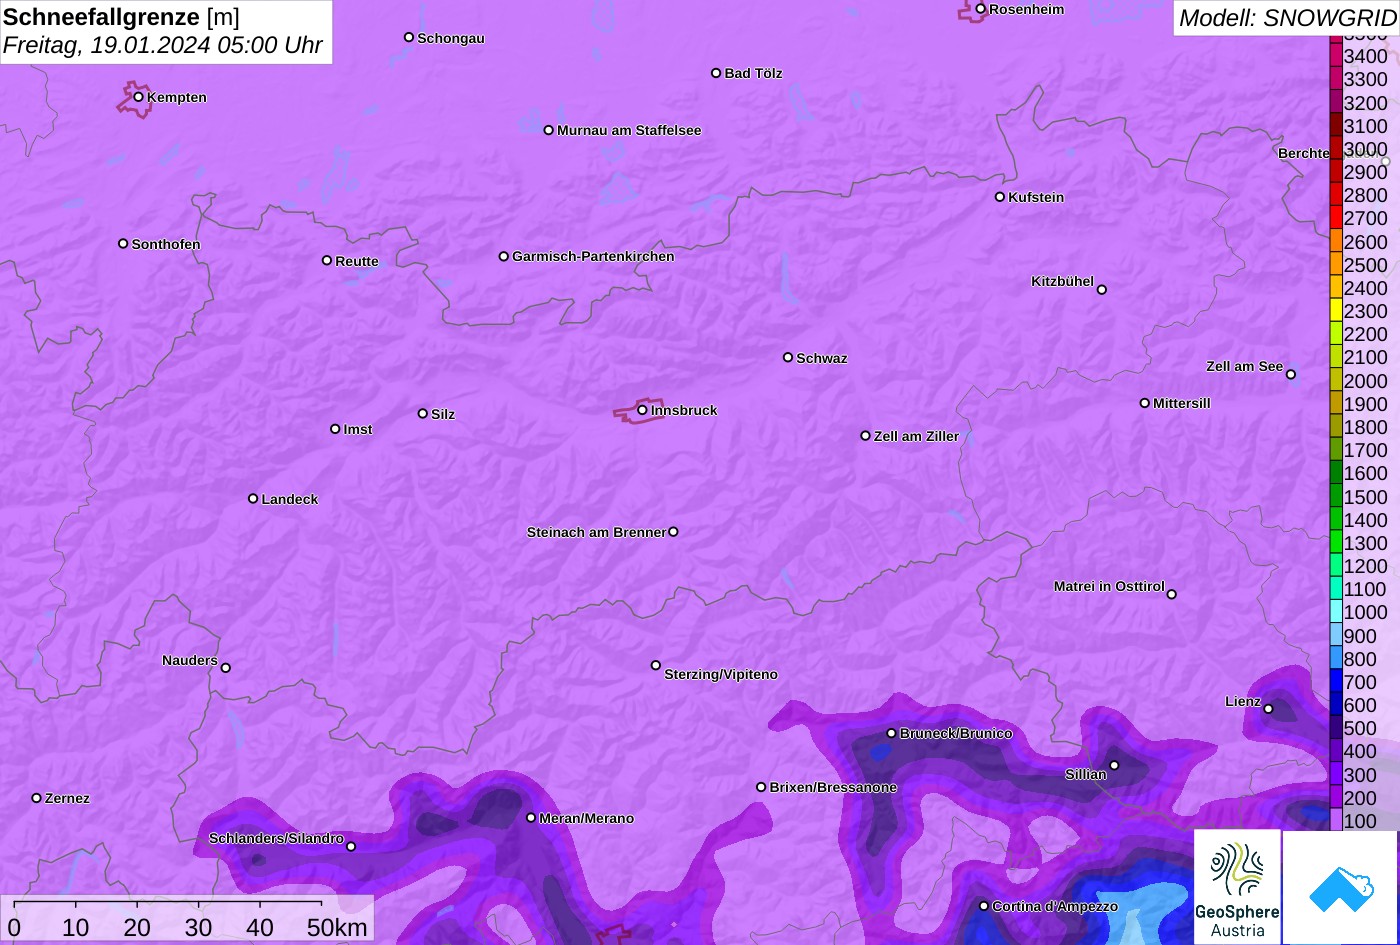Viewport: 1400px width, 945px height.
Task: Select the Landeck location dot
Action: click(253, 499)
